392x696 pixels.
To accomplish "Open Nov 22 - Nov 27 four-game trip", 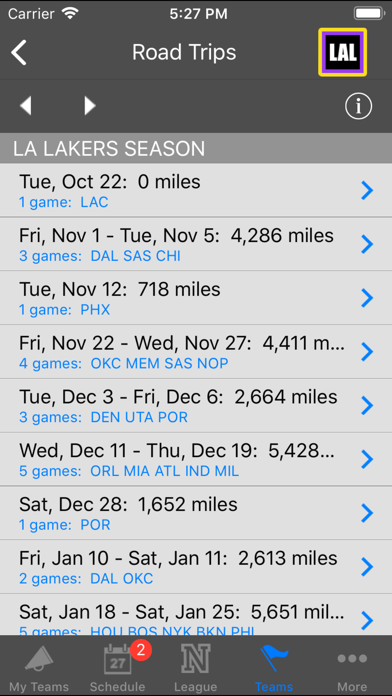I will [196, 352].
